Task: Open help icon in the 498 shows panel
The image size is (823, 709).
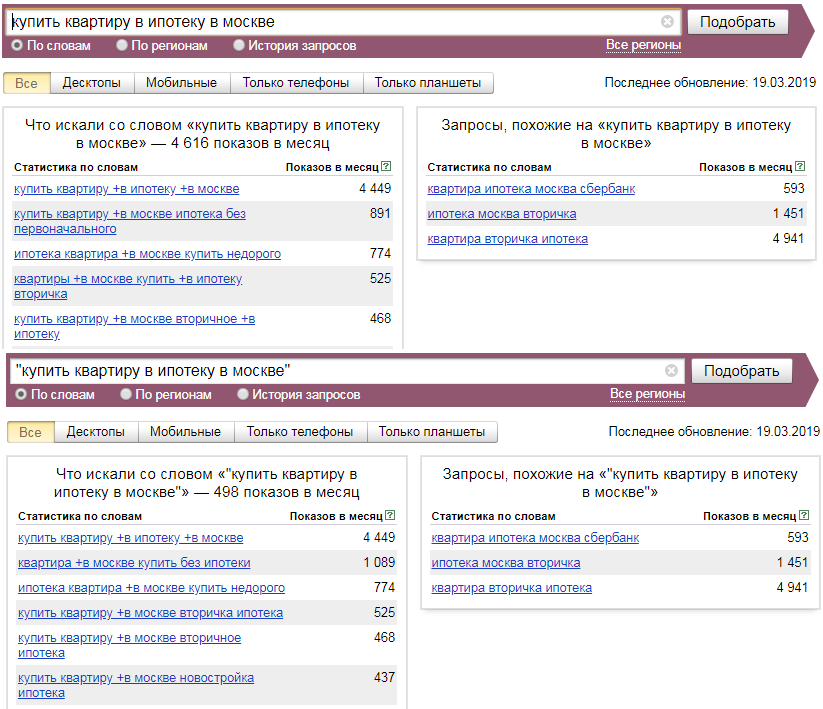Action: tap(390, 516)
